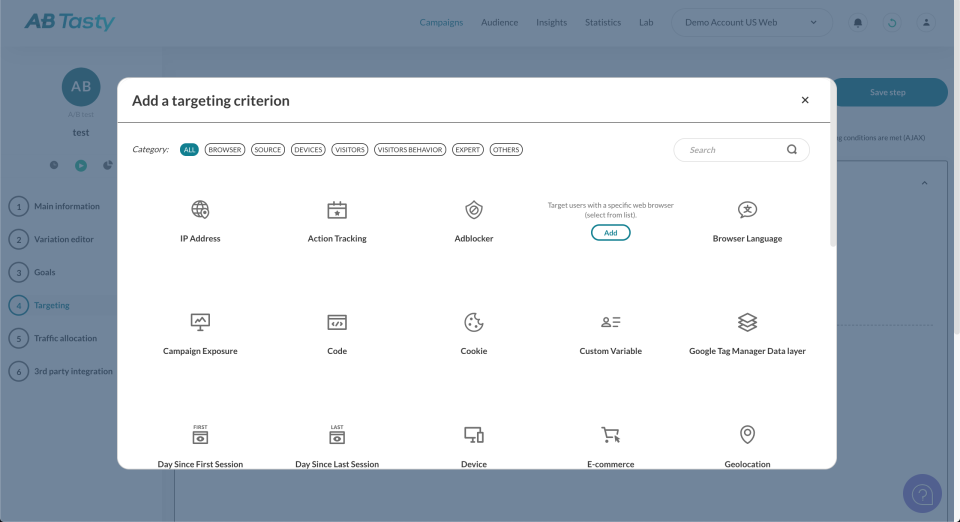The image size is (960, 522).
Task: Go to the Audience tab
Action: pos(499,22)
